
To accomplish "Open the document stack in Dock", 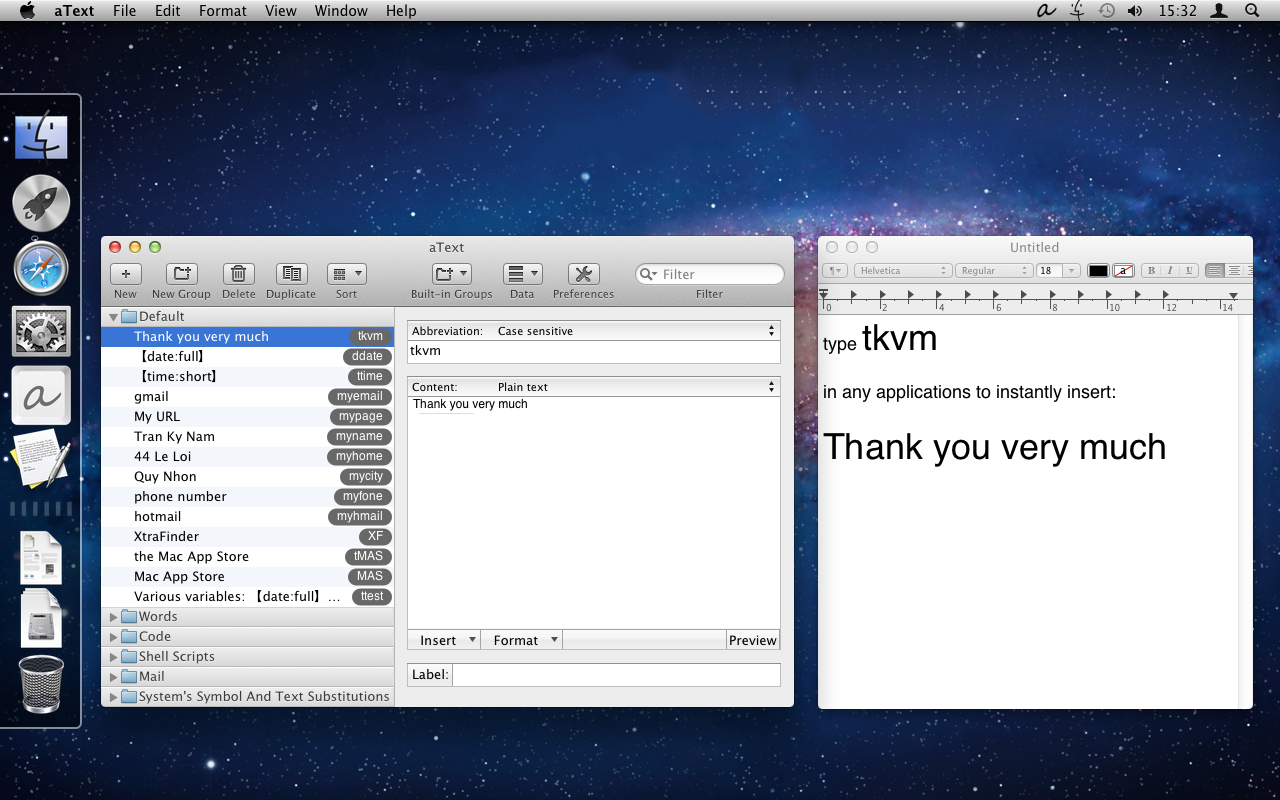I will [x=41, y=557].
